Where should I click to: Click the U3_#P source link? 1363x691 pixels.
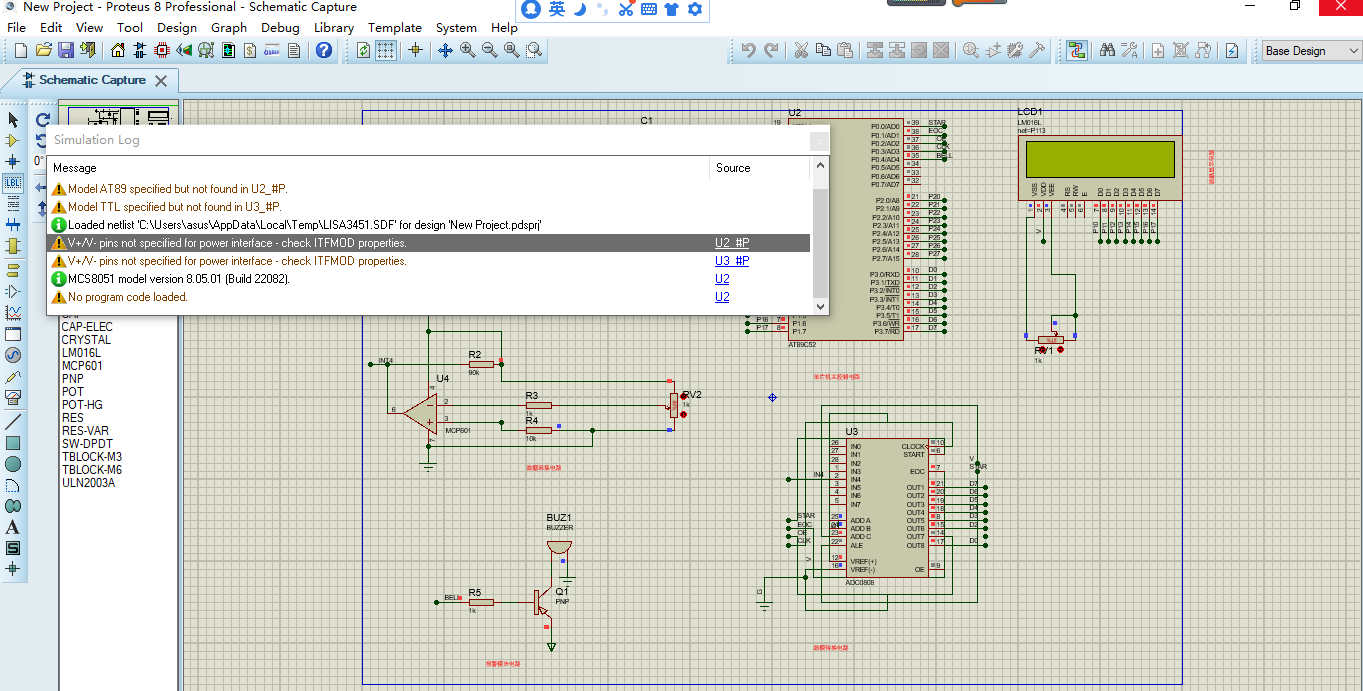(732, 261)
